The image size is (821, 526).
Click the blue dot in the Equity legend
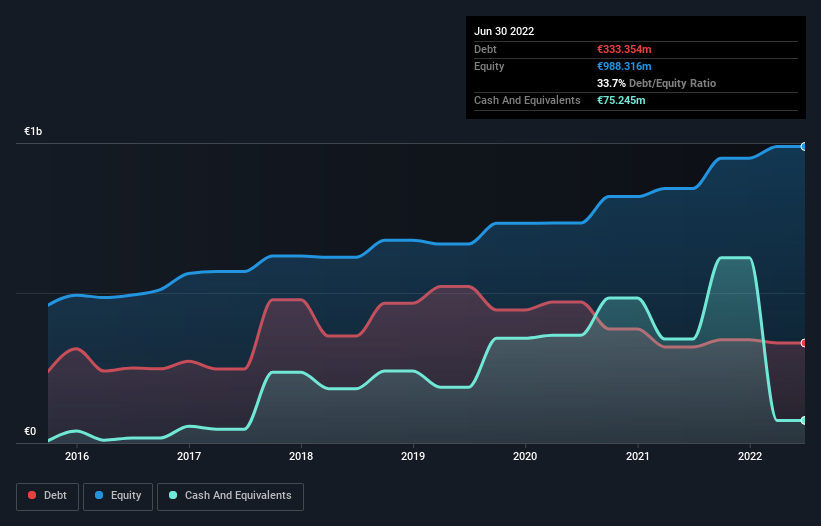[99, 495]
